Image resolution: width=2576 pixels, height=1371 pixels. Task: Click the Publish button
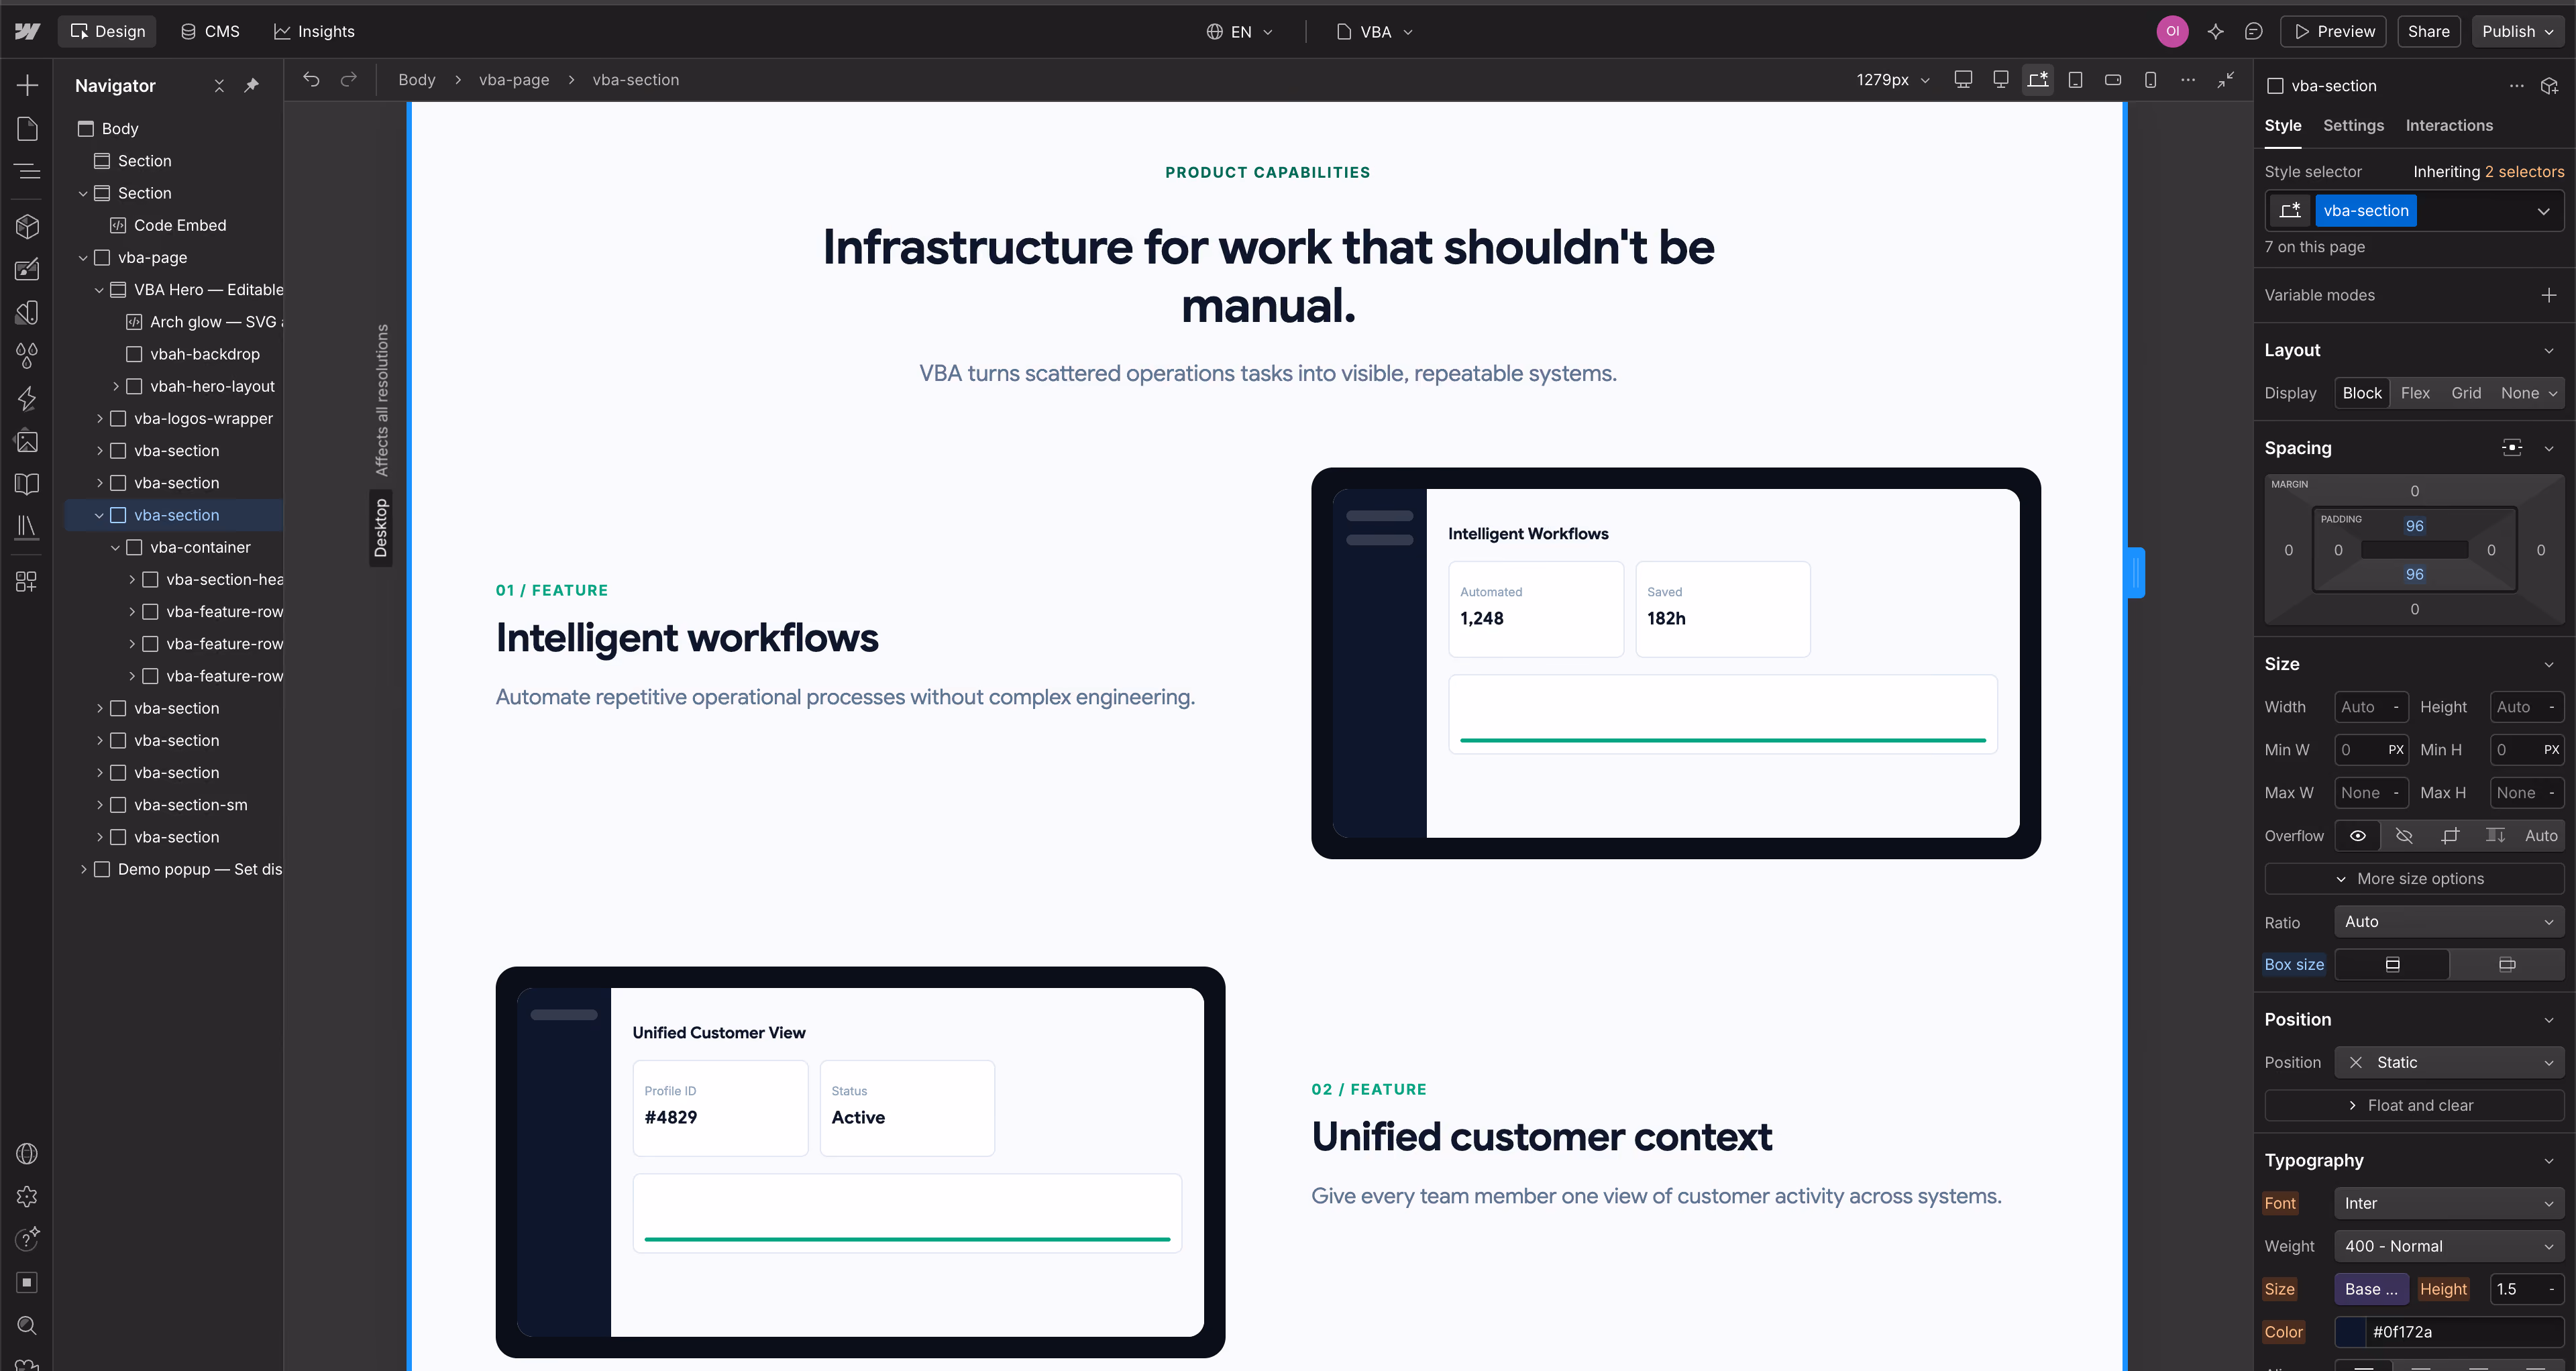tap(2517, 31)
